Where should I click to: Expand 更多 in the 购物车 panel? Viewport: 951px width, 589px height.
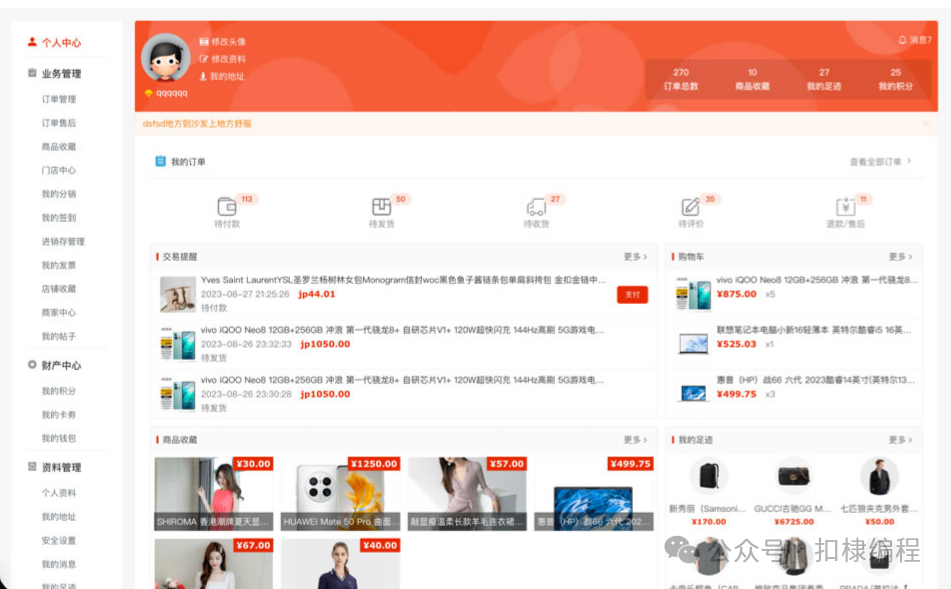(x=900, y=256)
